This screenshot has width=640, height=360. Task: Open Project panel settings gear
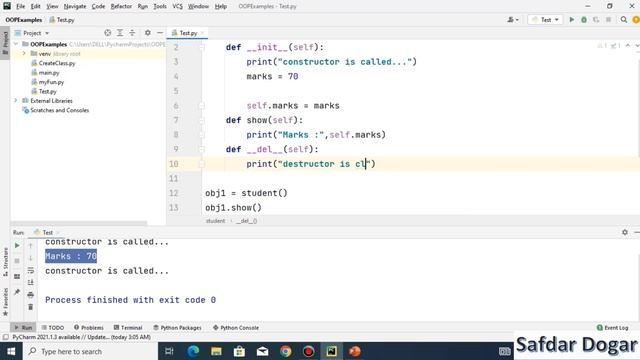tap(147, 33)
